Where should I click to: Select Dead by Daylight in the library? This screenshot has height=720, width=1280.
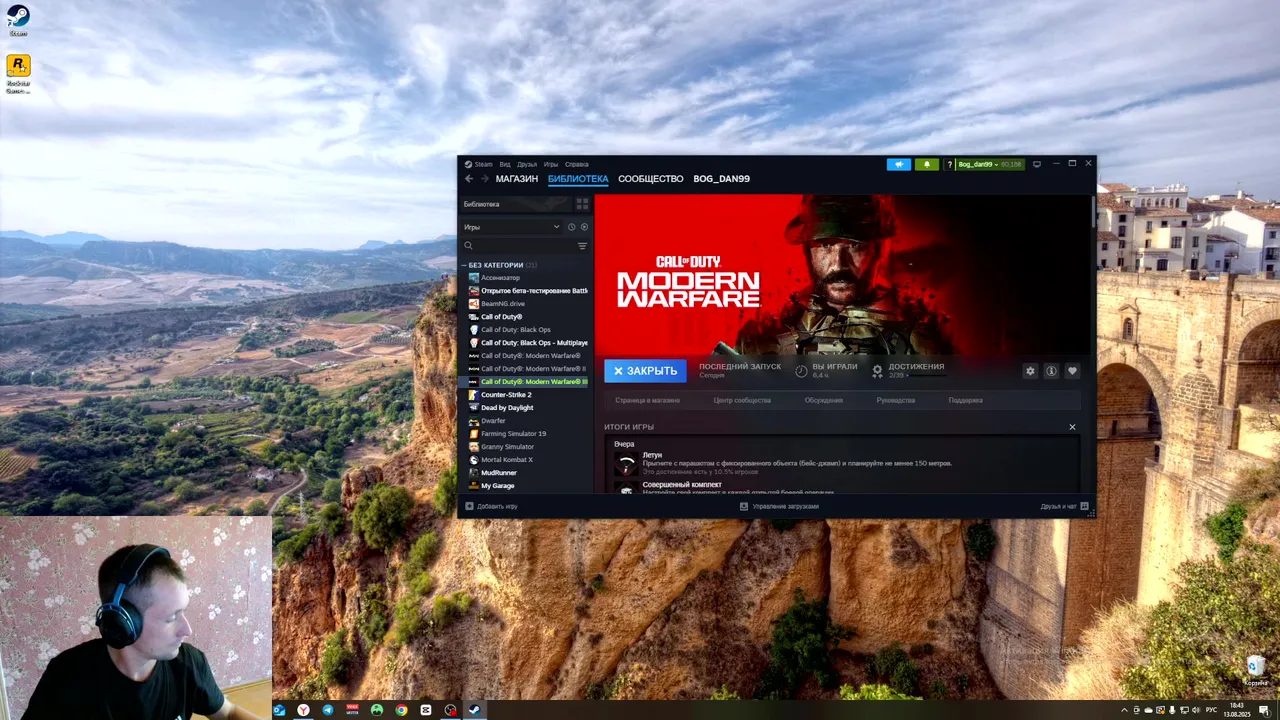[x=527, y=408]
